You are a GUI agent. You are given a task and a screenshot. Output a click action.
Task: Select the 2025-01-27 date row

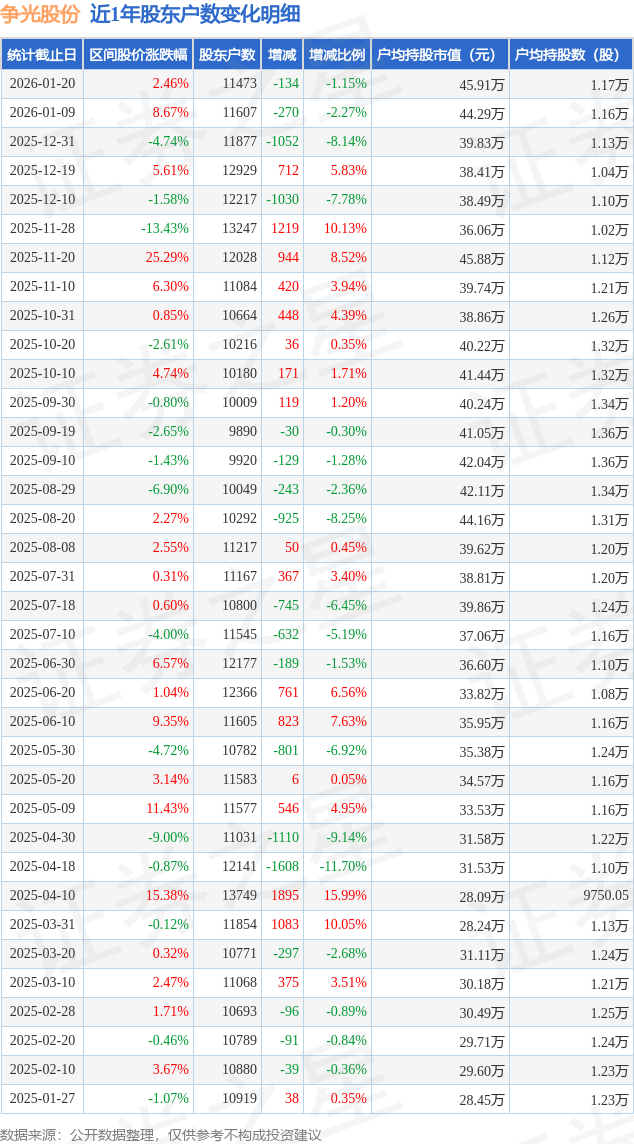(x=41, y=1099)
